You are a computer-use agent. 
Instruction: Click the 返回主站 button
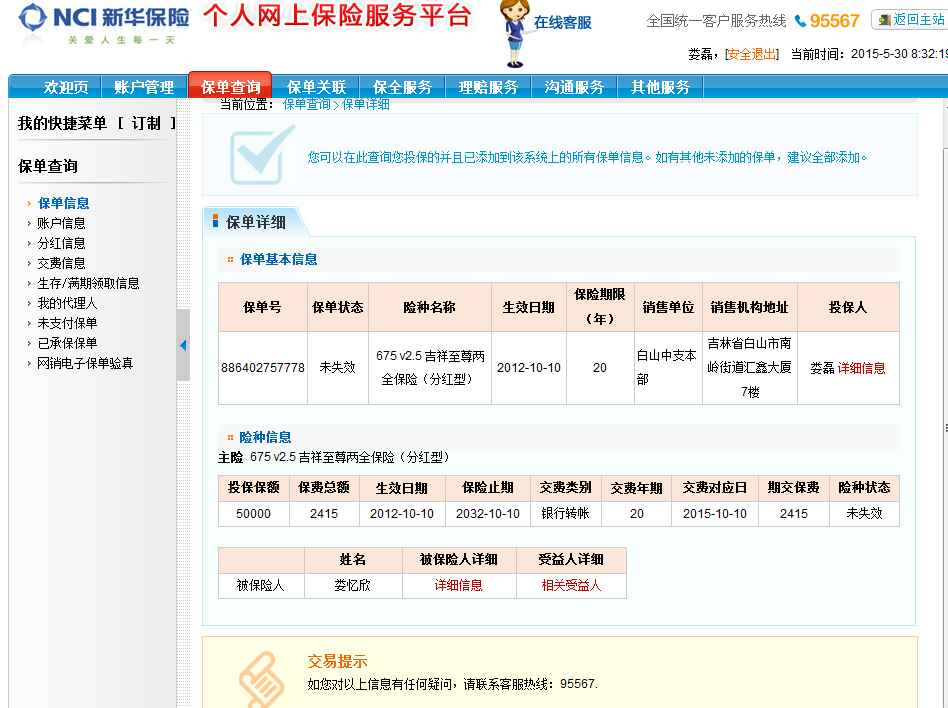(x=909, y=20)
